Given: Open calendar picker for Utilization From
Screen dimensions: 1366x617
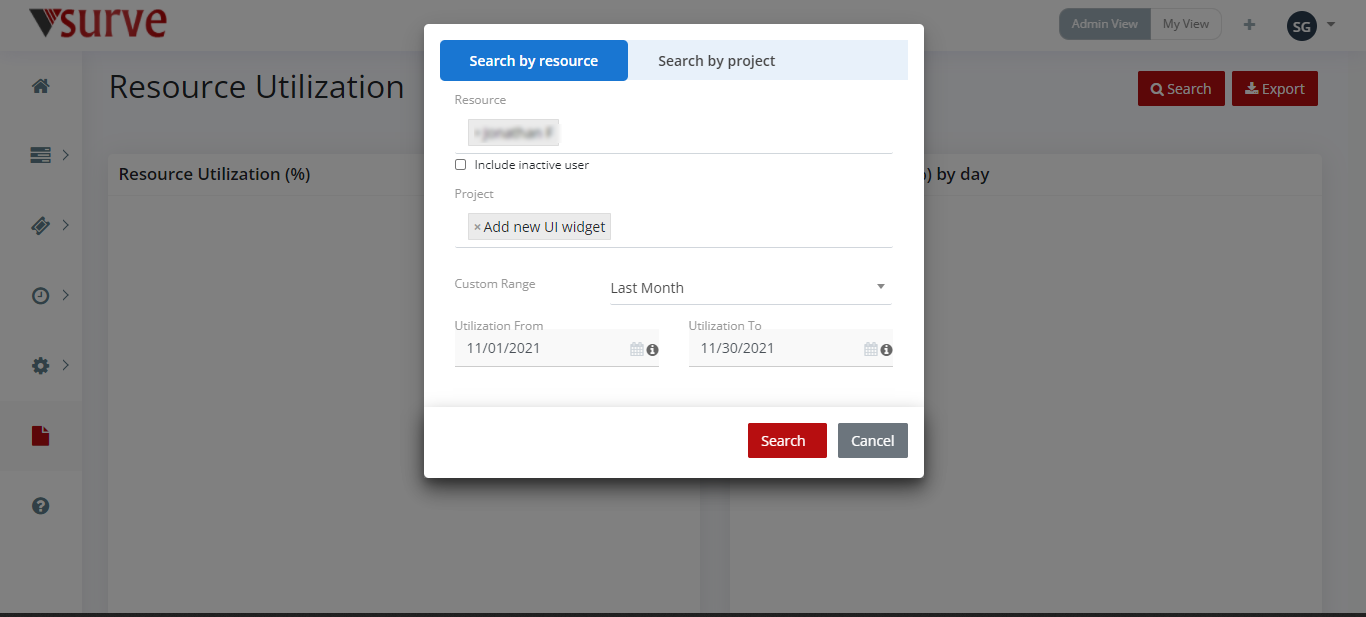Looking at the screenshot, I should pos(637,349).
